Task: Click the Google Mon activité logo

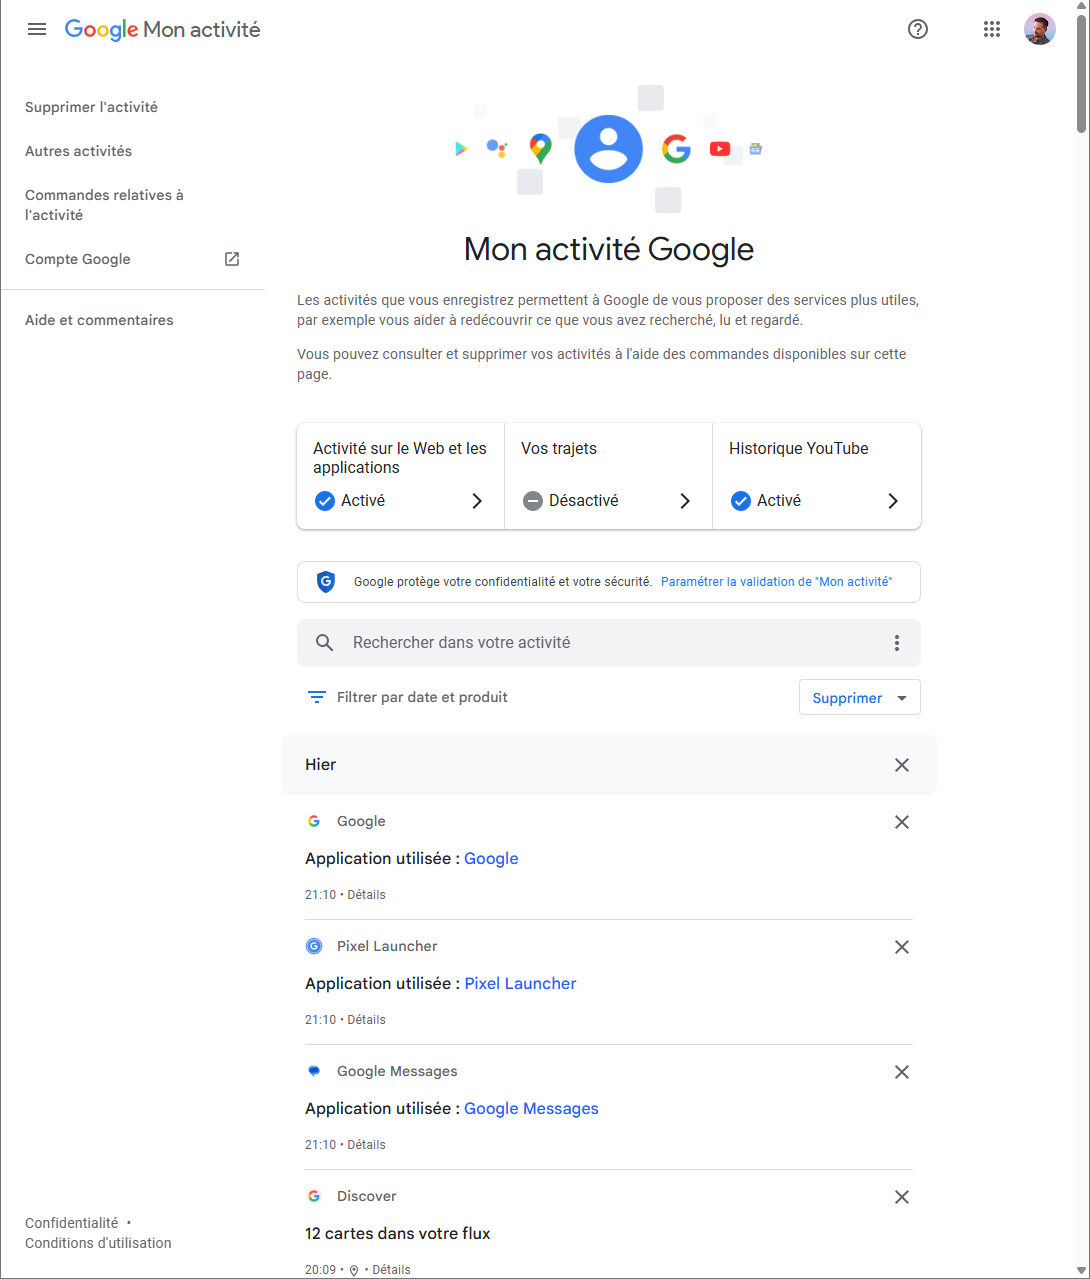Action: click(162, 30)
